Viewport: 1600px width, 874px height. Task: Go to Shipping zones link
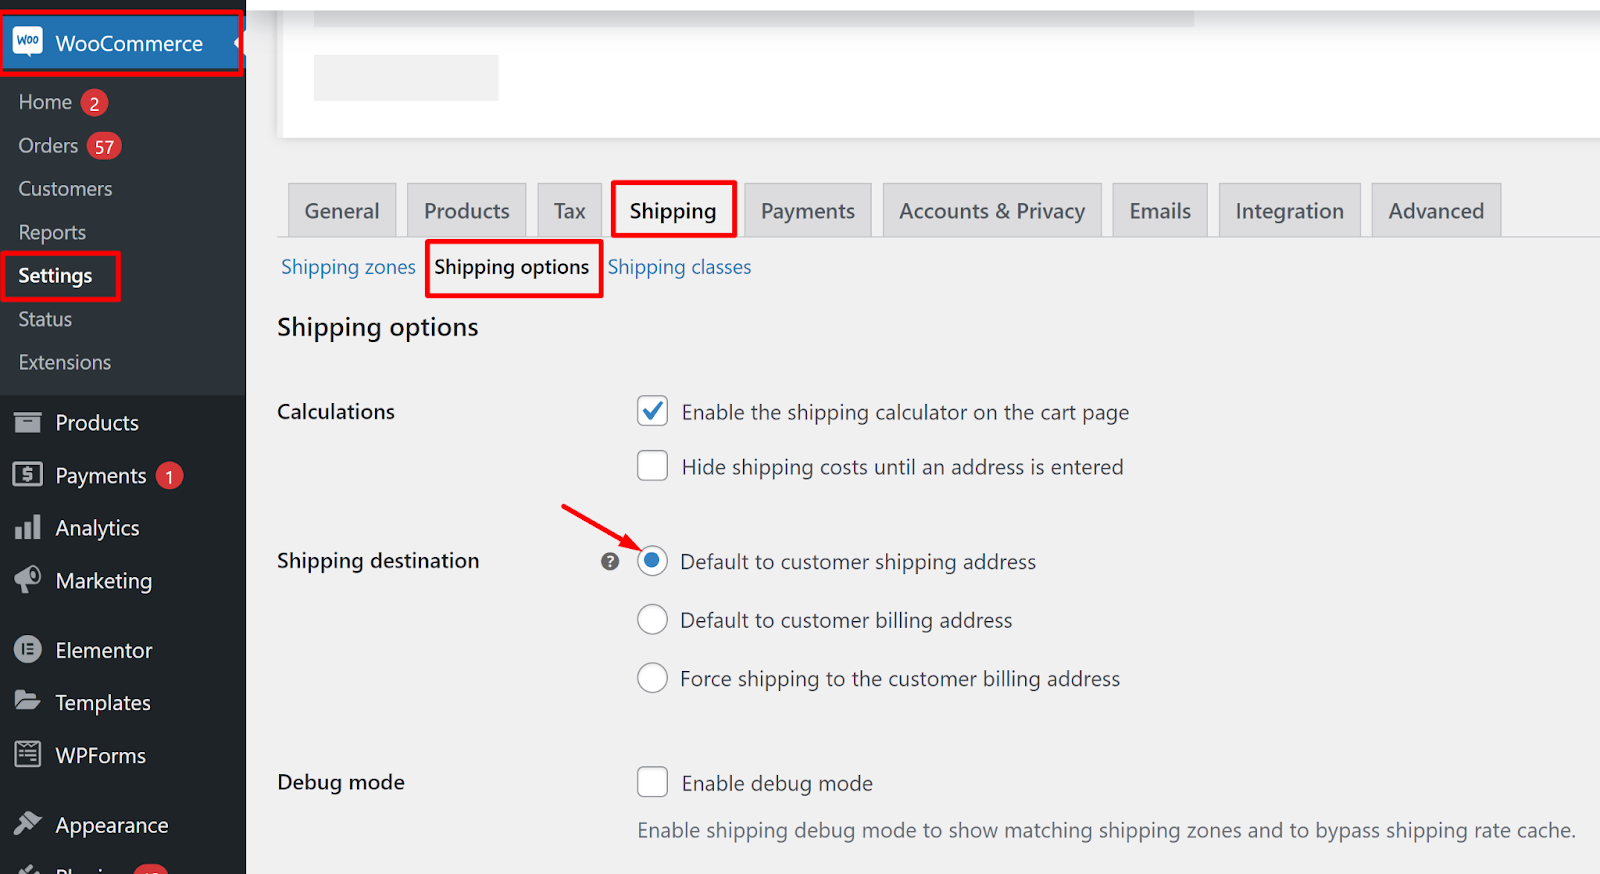tap(348, 267)
